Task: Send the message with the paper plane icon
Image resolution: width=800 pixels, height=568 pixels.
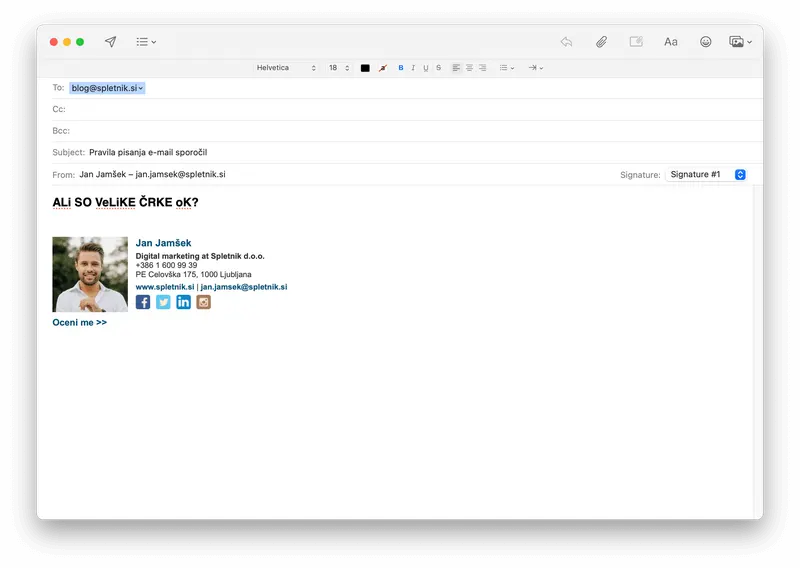Action: [x=110, y=42]
